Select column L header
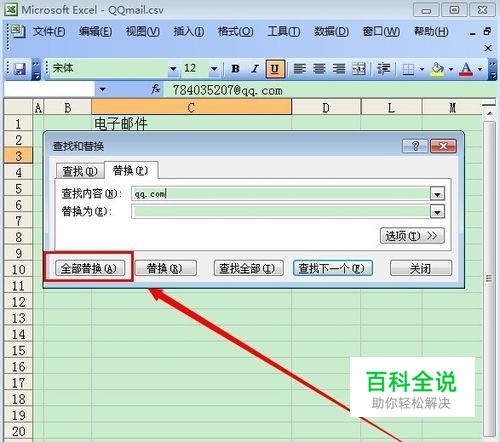 click(x=391, y=107)
